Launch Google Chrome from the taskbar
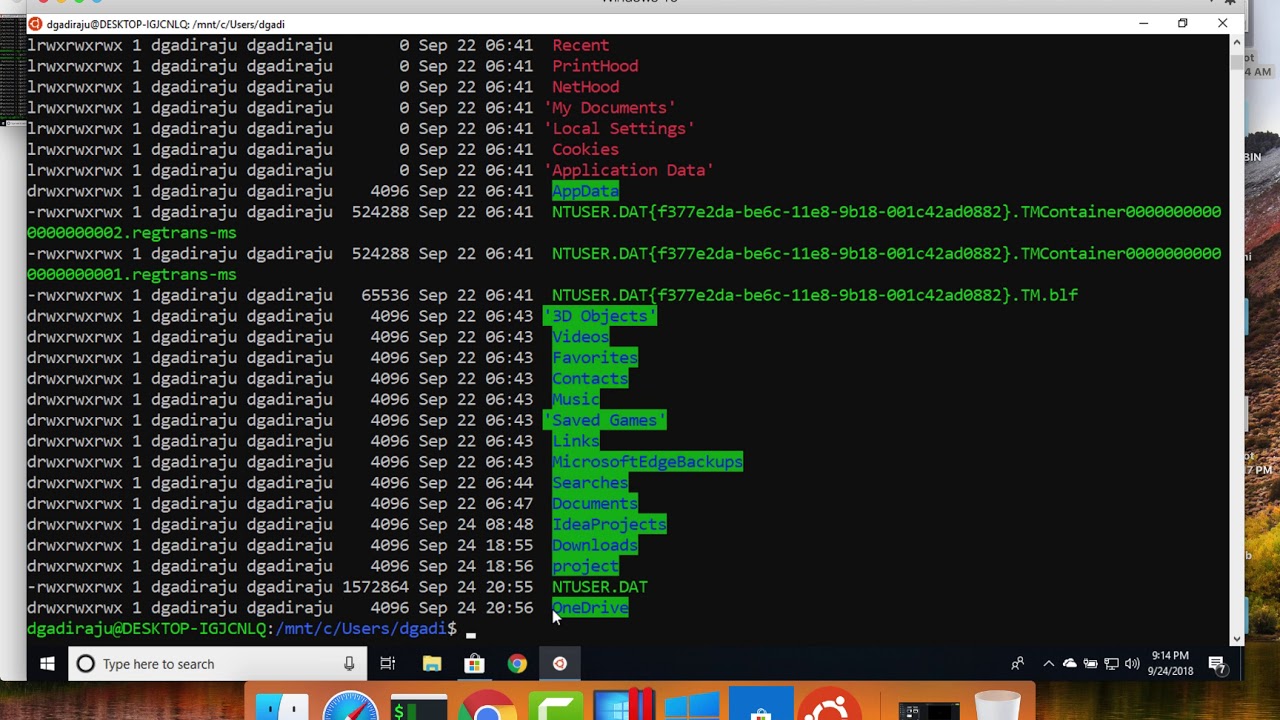Viewport: 1280px width, 720px height. point(517,664)
